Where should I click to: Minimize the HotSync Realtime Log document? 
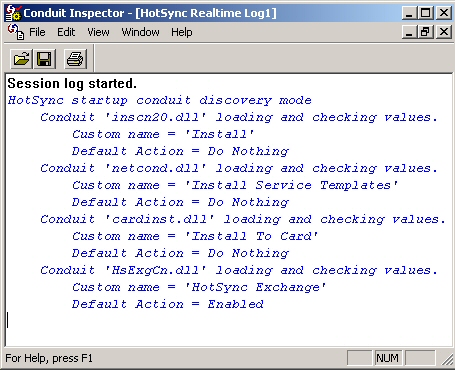pyautogui.click(x=409, y=32)
